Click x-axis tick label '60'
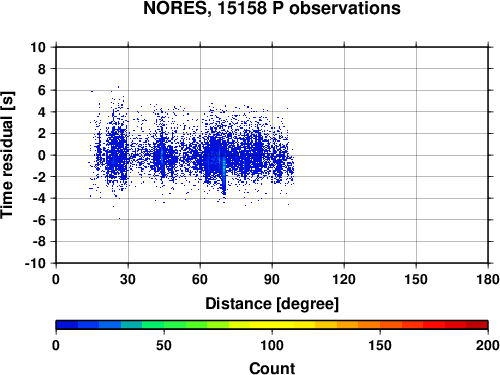Viewport: 500px width, 375px height. pos(200,279)
